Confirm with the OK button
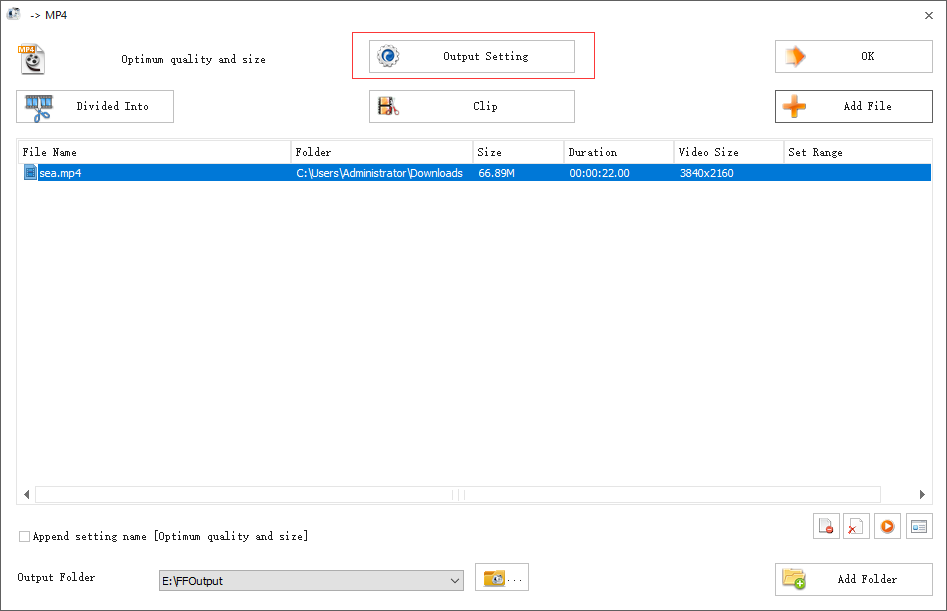The width and height of the screenshot is (947, 611). click(x=853, y=56)
